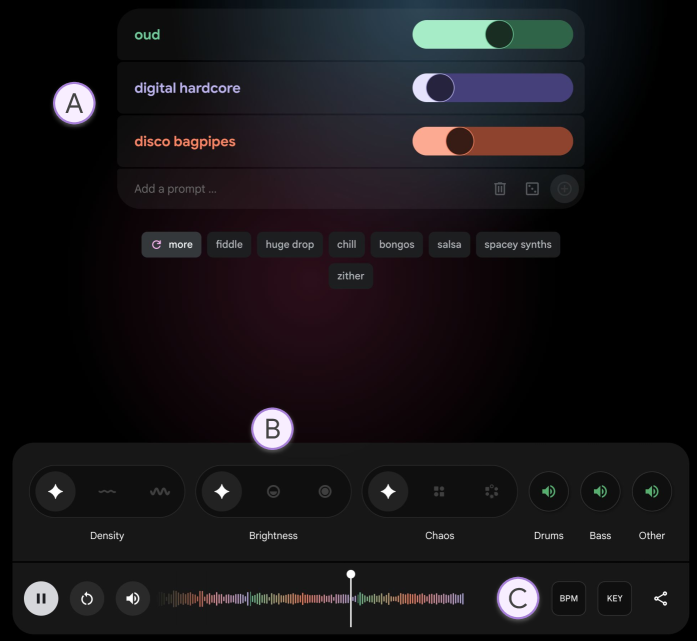Screen dimensions: 697x641
Task: Select Density auto sparkle option
Action: coord(56,492)
